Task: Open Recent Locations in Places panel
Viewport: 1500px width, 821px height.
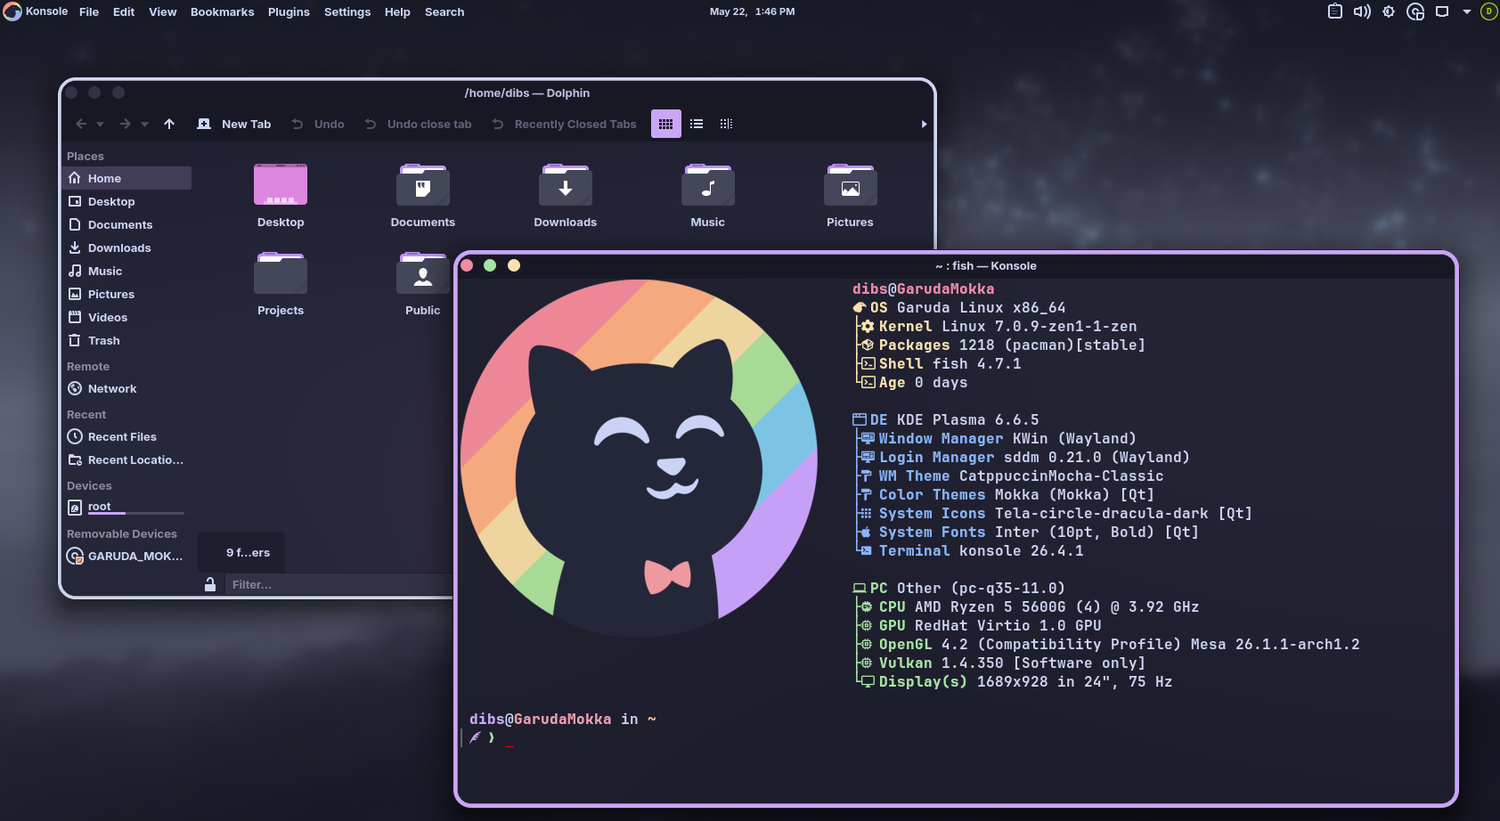Action: (126, 459)
